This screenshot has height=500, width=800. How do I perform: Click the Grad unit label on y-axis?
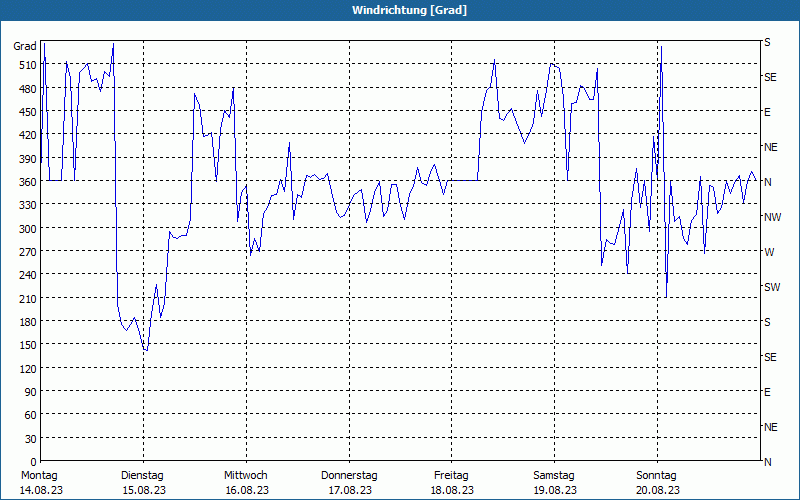(25, 46)
